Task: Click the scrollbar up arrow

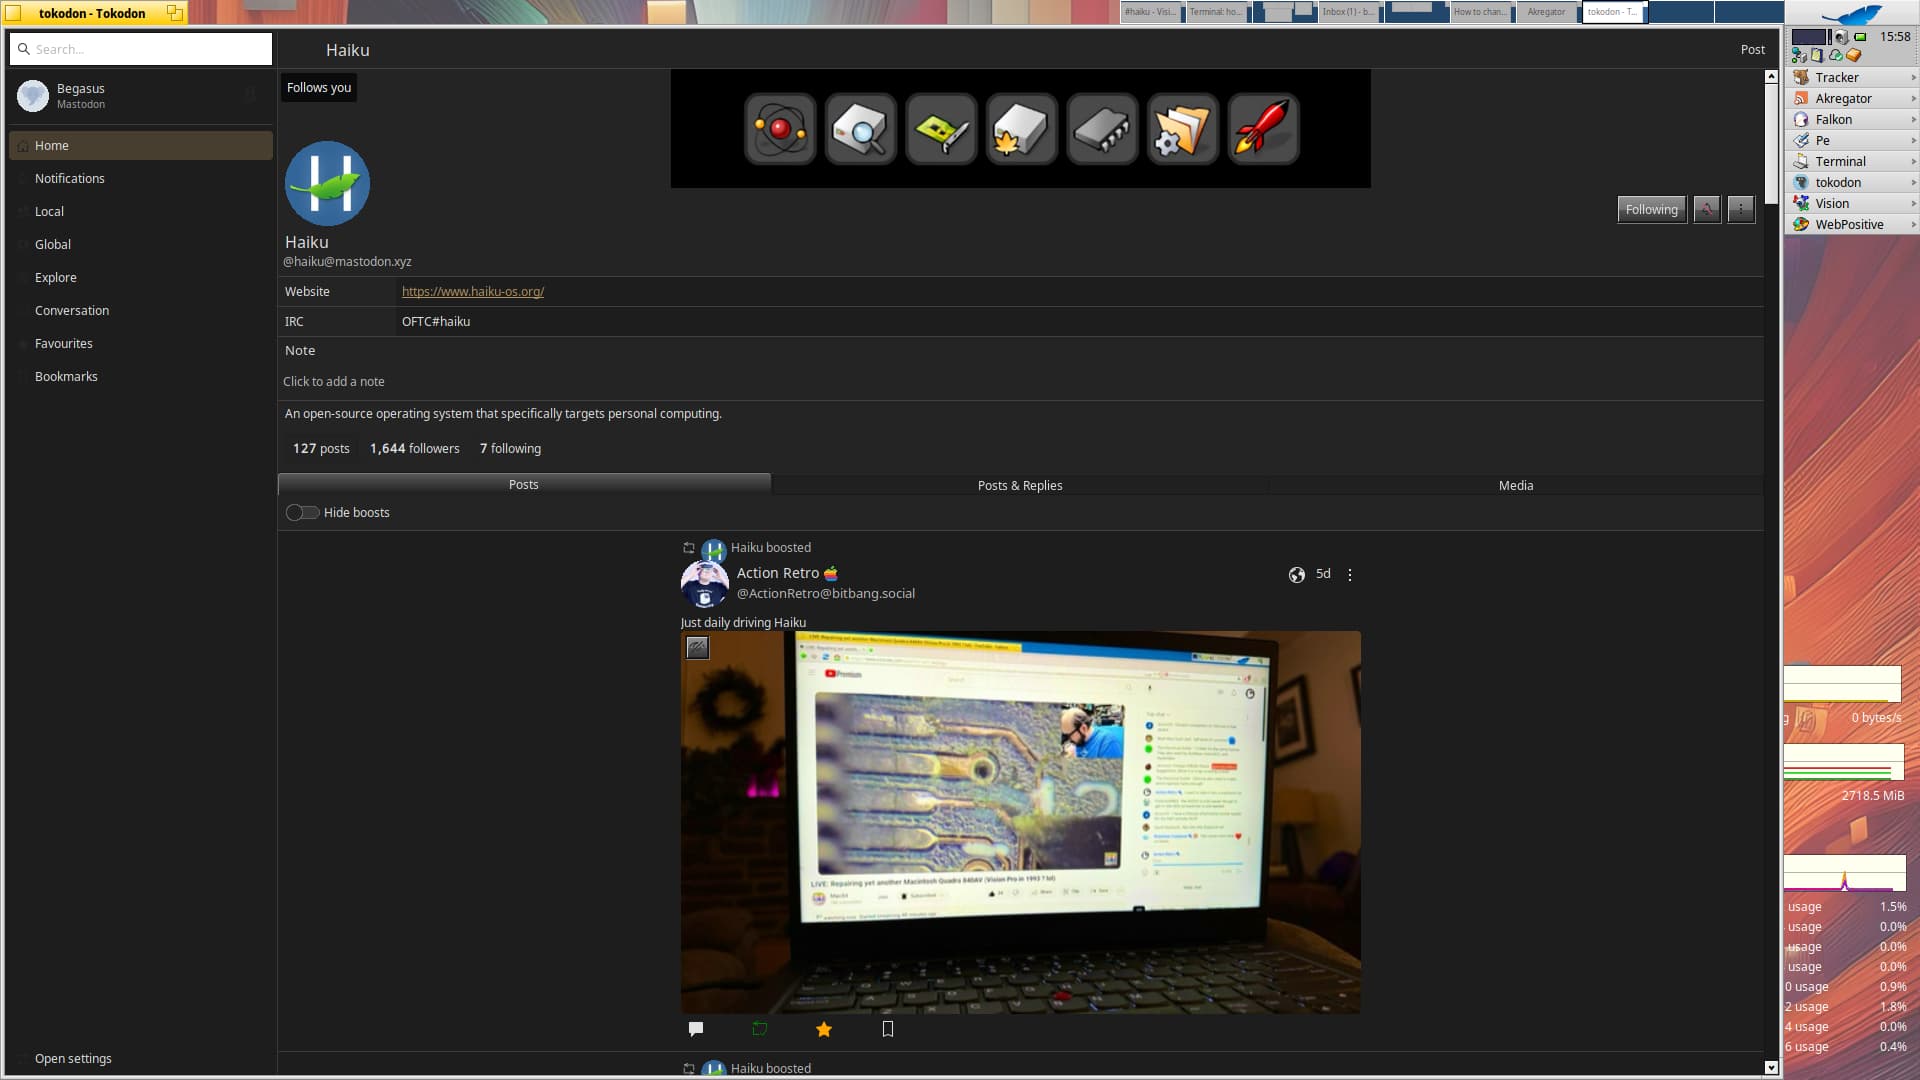Action: pyautogui.click(x=1771, y=77)
